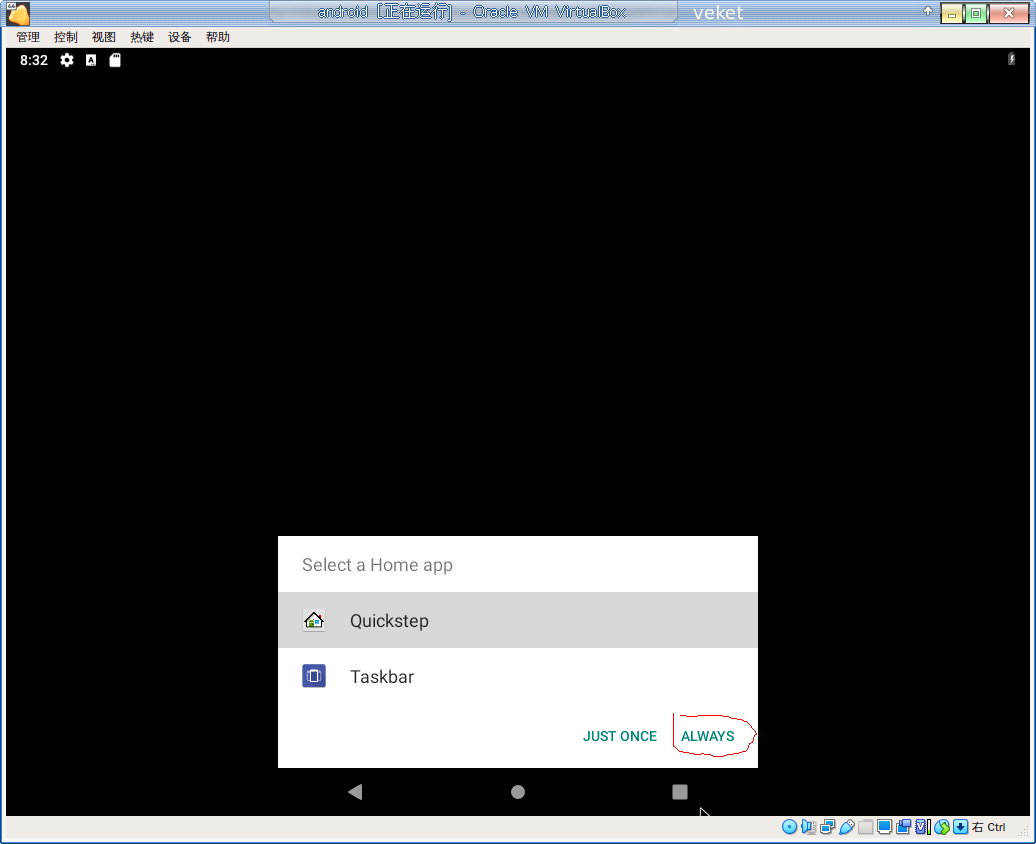Screen dimensions: 1036x844
Task: Click the audio status icon in VirtualBox bar
Action: click(809, 827)
